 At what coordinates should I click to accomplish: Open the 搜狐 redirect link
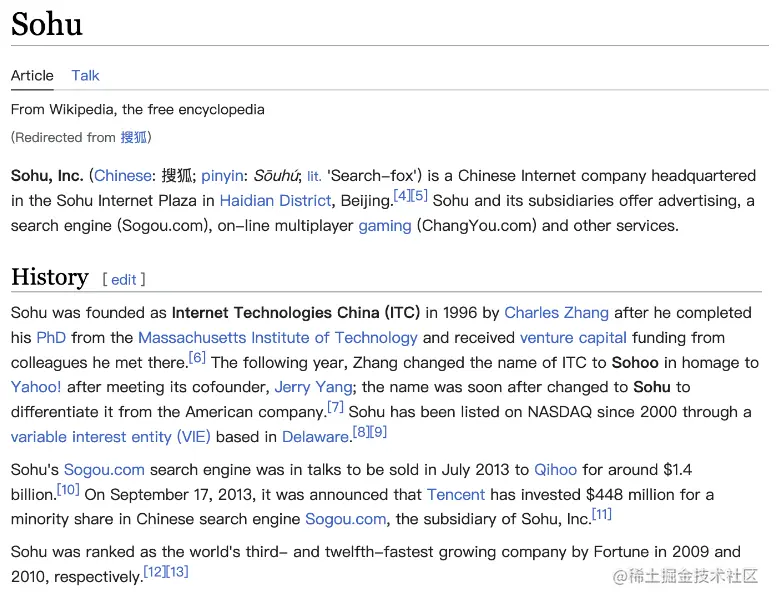point(134,137)
